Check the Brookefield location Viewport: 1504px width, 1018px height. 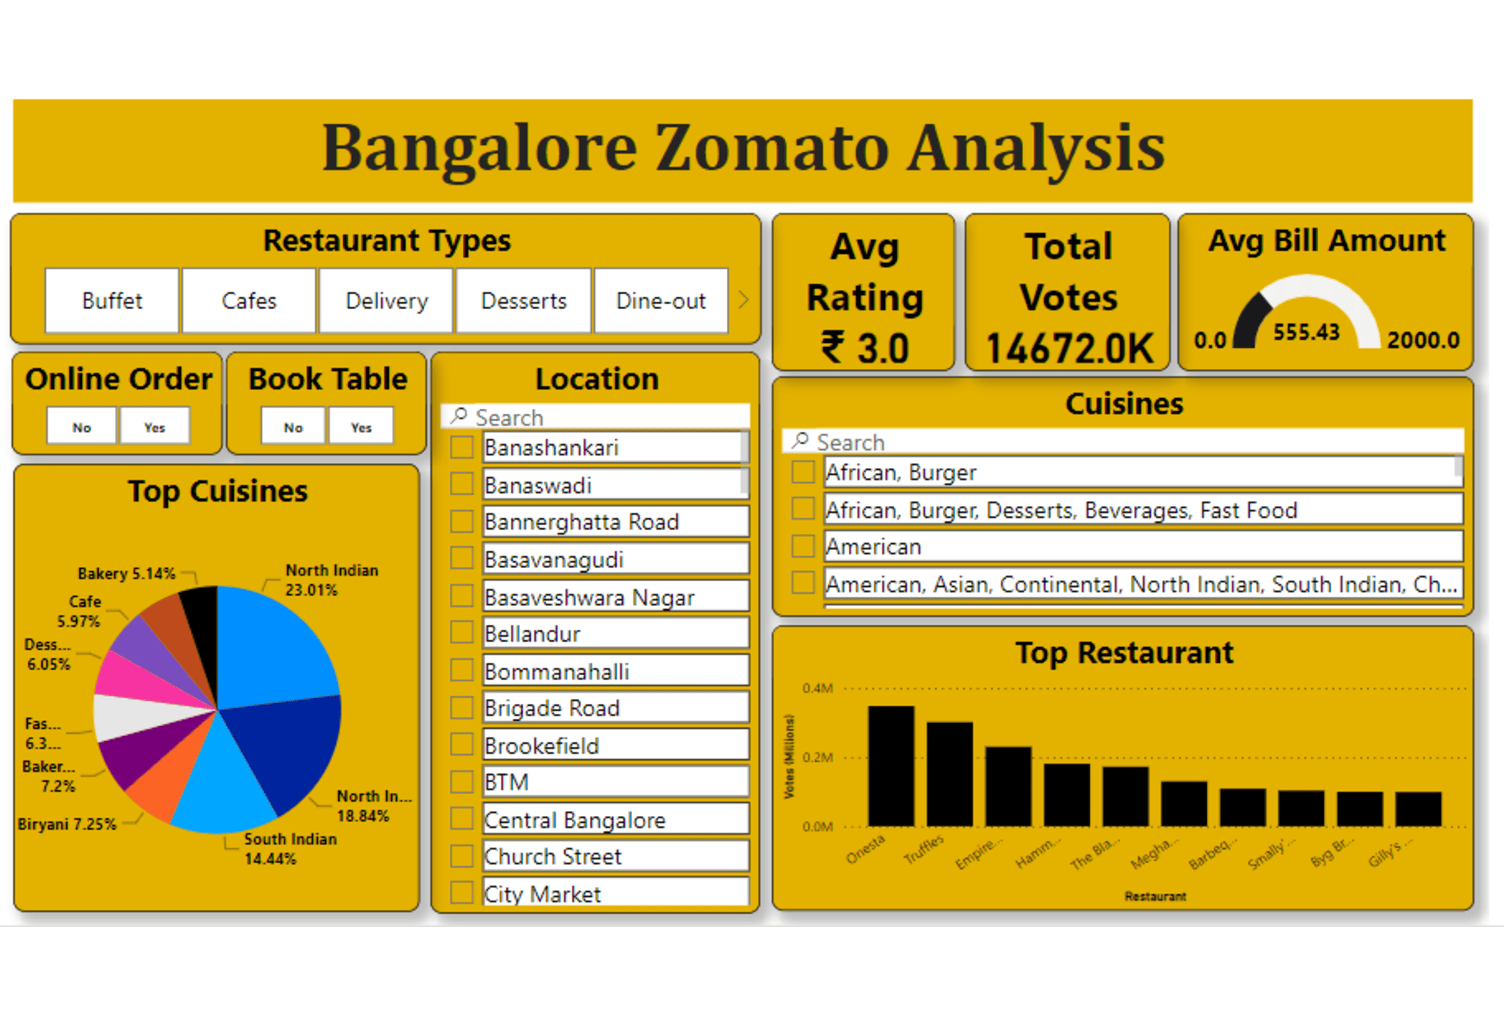click(462, 745)
